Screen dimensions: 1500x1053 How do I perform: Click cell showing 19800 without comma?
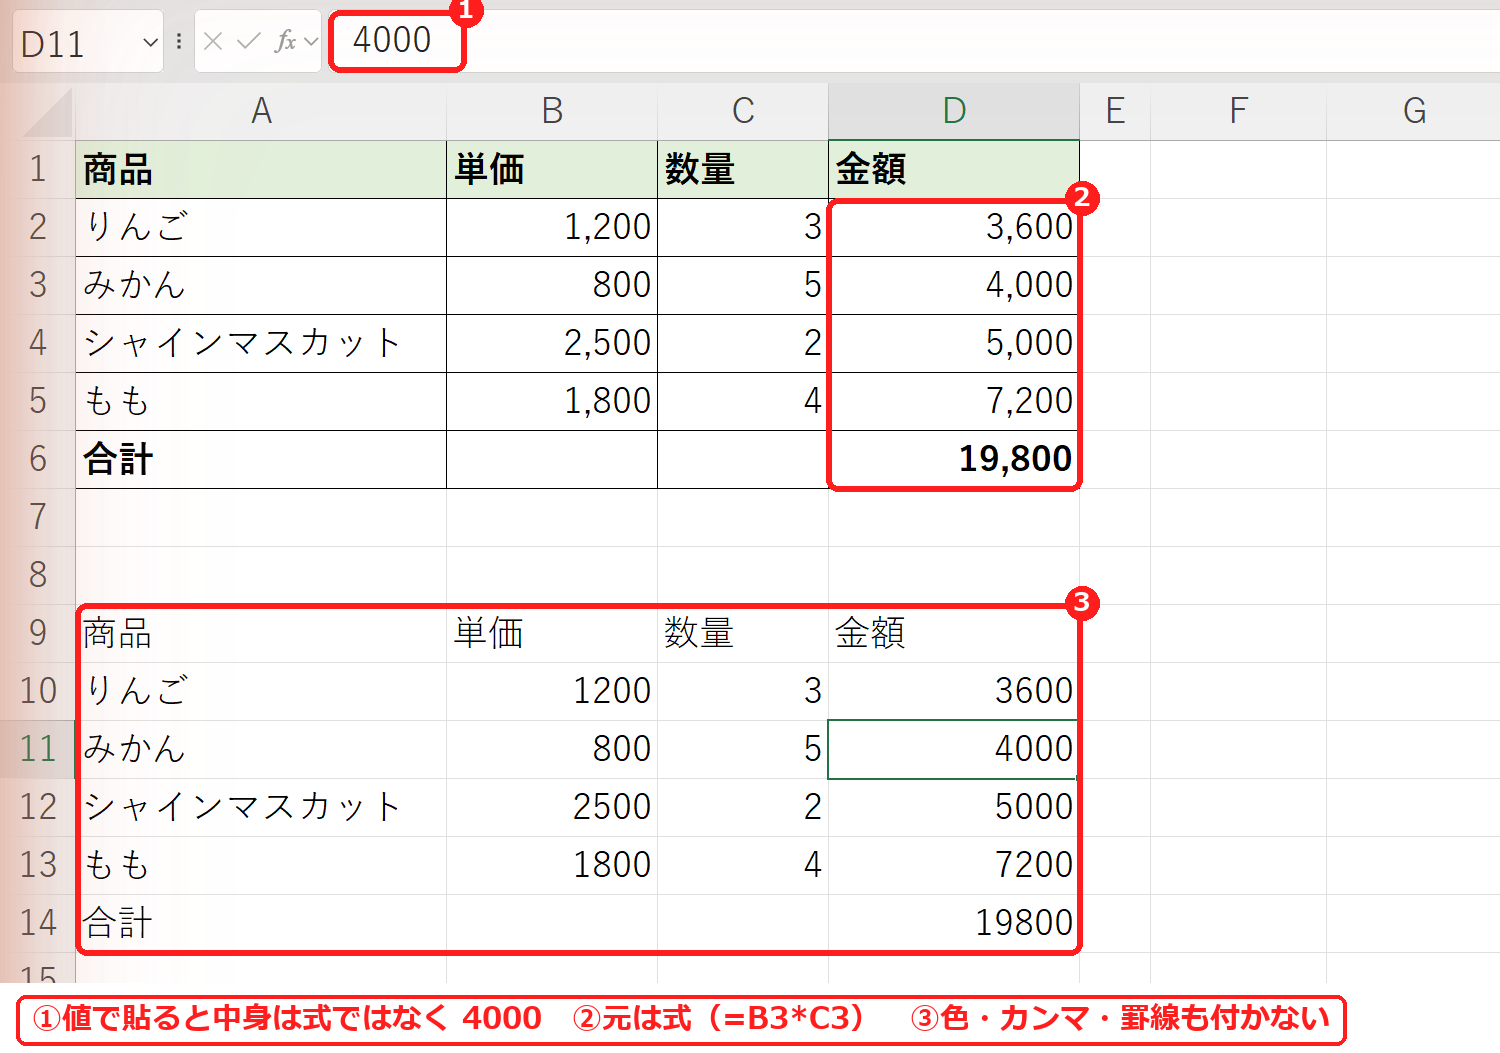click(x=954, y=923)
